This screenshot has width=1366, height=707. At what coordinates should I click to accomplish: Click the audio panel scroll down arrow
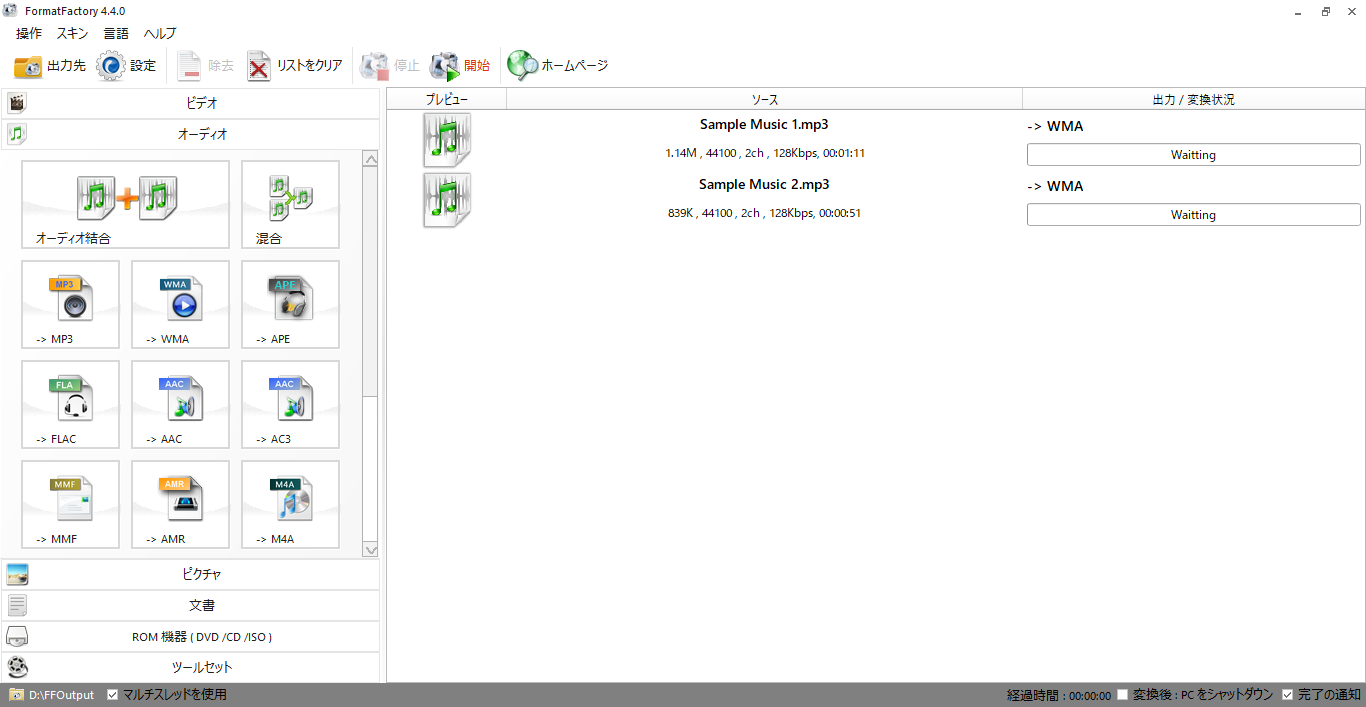(371, 549)
